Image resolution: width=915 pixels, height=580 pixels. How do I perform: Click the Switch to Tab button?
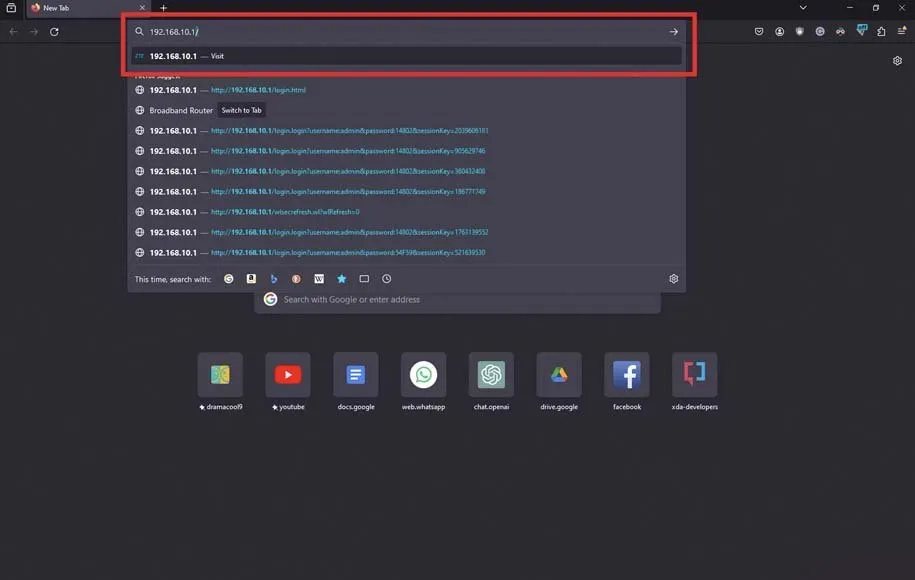(x=241, y=110)
